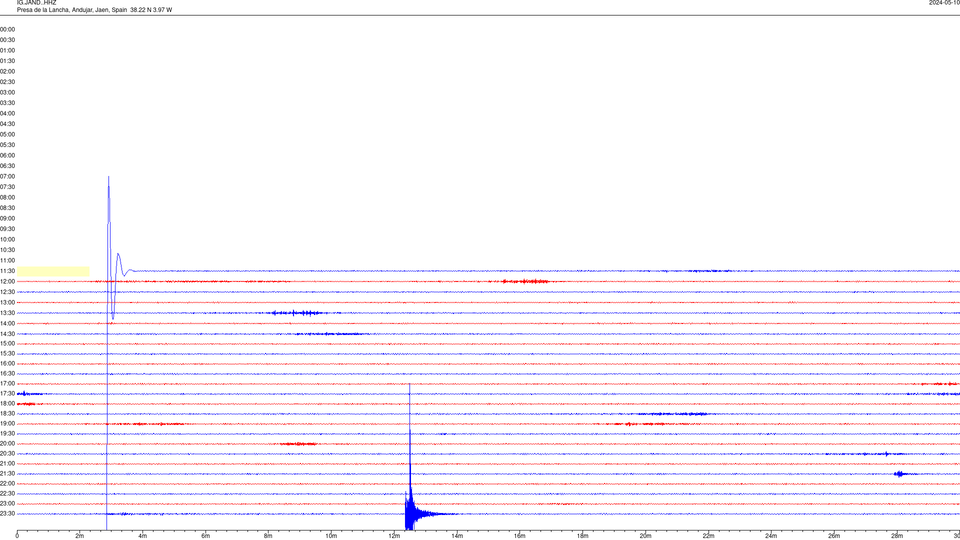The width and height of the screenshot is (960, 540).
Task: Select the 11:30 time row label
Action: [x=7, y=271]
